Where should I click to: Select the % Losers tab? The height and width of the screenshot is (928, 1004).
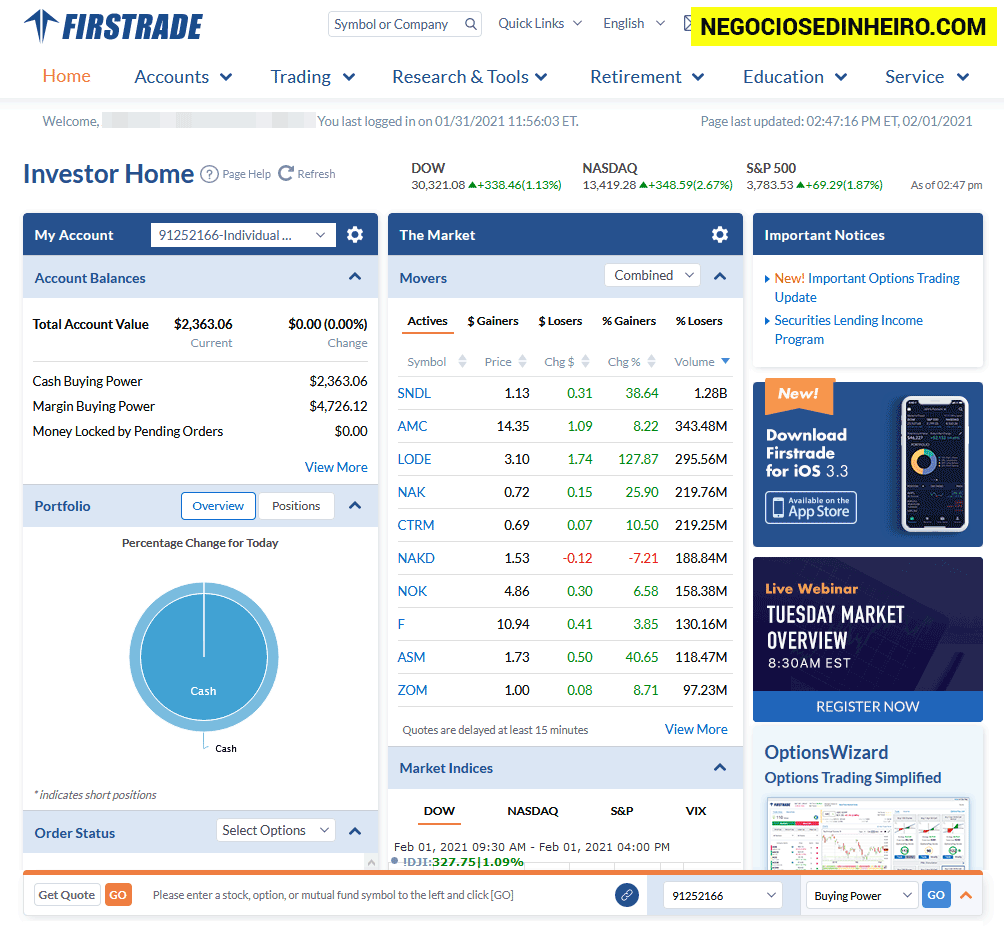(699, 321)
